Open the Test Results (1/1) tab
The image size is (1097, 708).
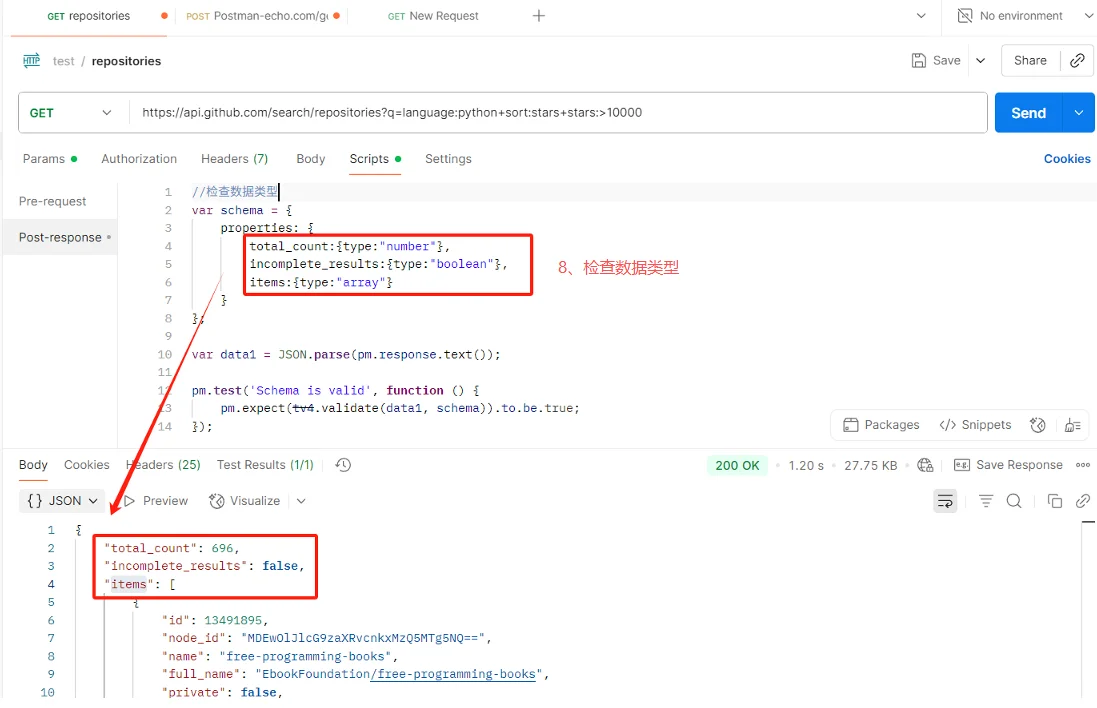(265, 465)
